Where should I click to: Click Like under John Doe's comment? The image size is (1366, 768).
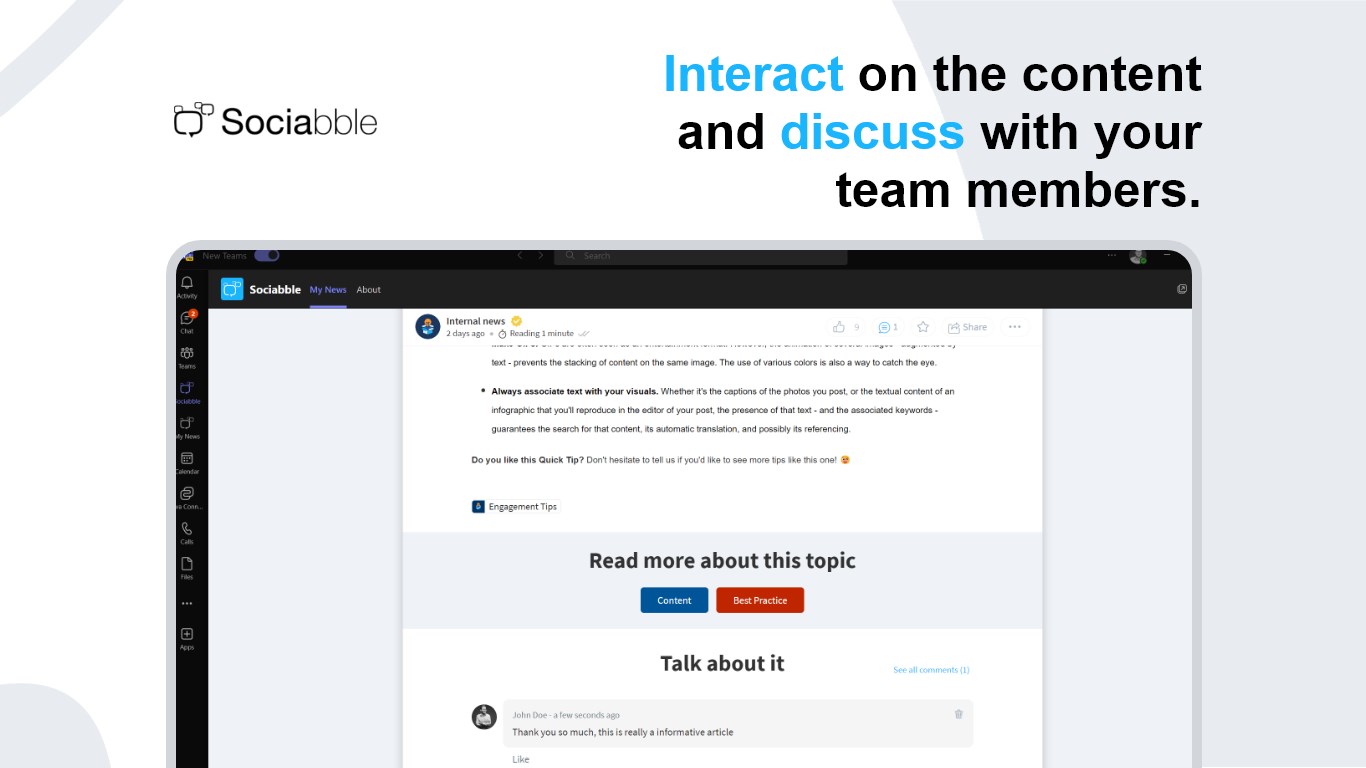pyautogui.click(x=520, y=759)
